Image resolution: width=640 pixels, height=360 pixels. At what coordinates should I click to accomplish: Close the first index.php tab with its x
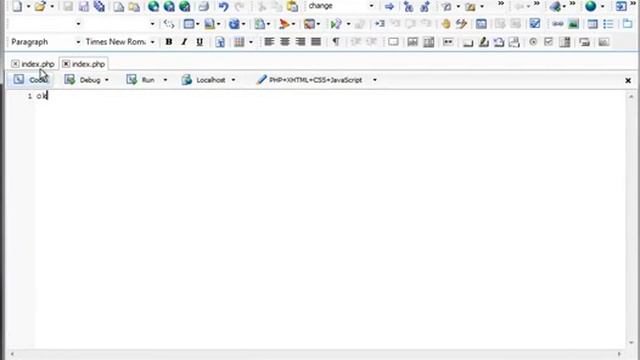pyautogui.click(x=15, y=64)
